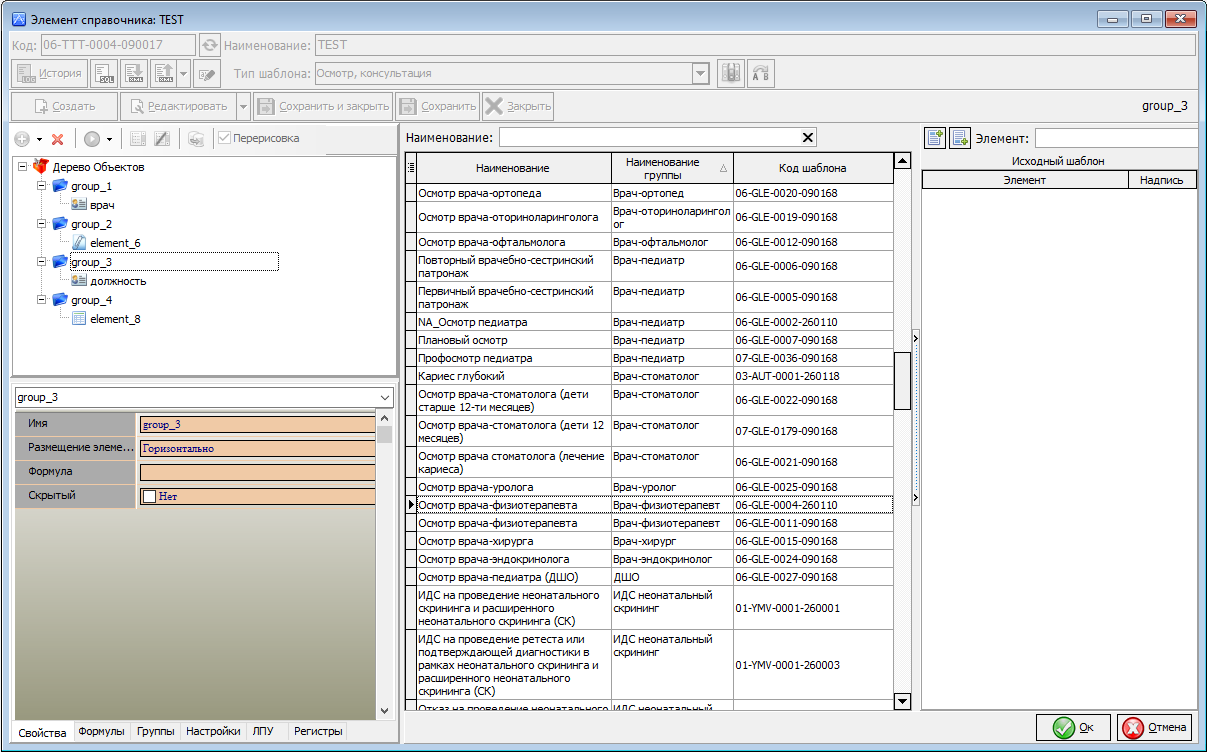
Task: Expand the group_3 selector combo box
Action: pyautogui.click(x=386, y=397)
